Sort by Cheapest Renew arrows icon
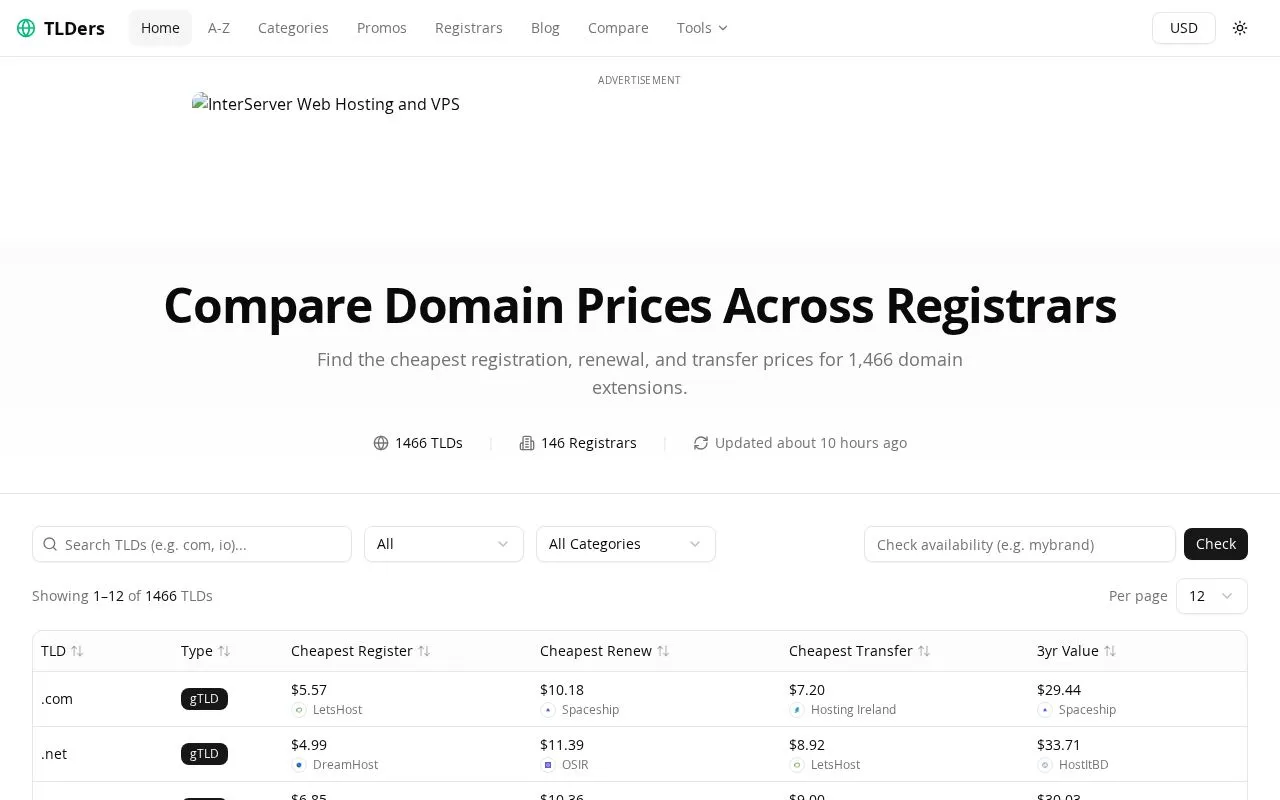The image size is (1280, 800). click(663, 651)
